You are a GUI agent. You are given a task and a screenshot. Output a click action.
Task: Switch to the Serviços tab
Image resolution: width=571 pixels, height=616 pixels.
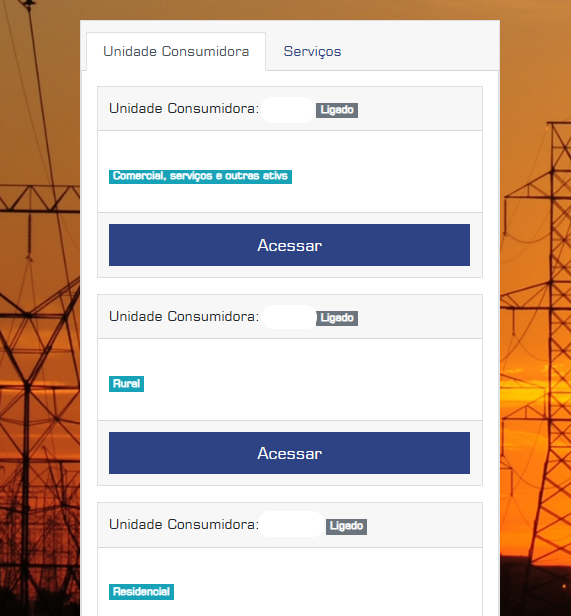(312, 51)
